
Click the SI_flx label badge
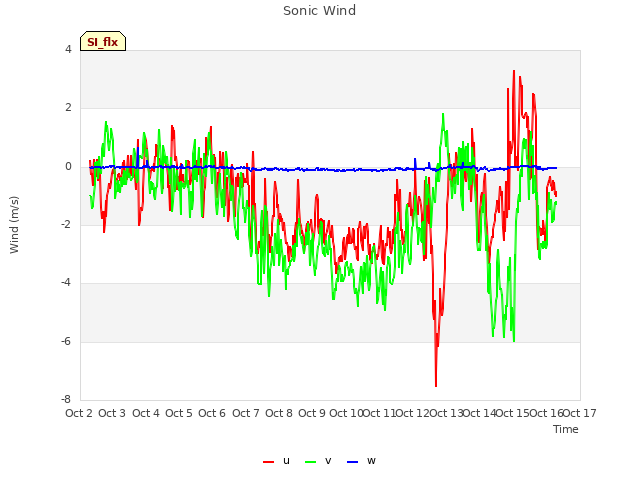(x=103, y=41)
